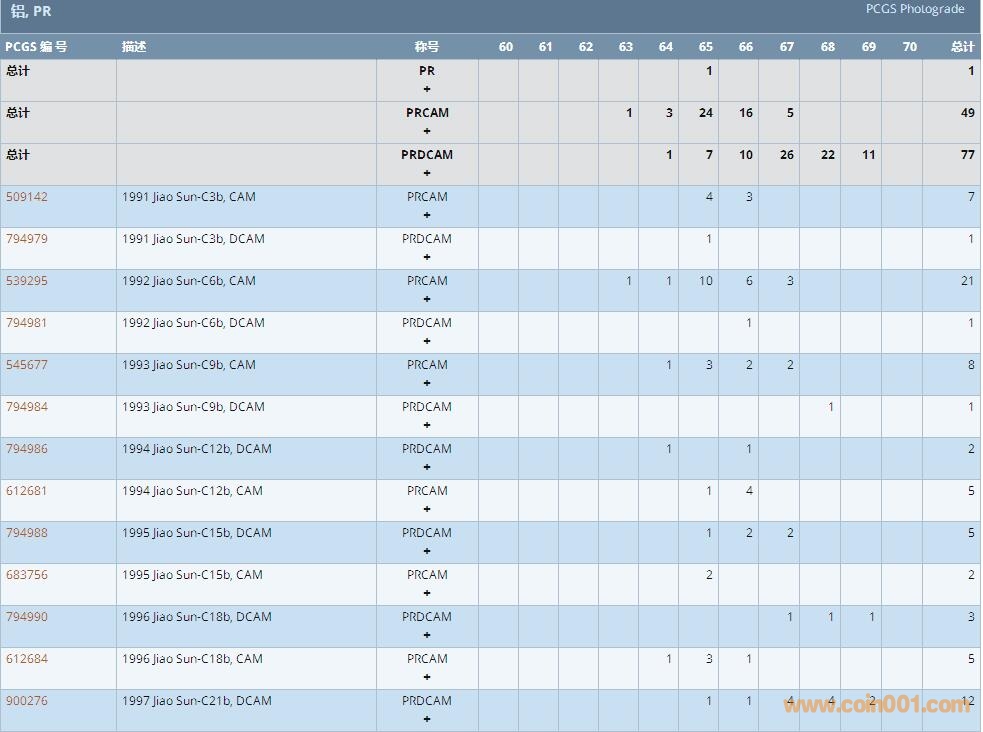Click plus icon for 1993 Jiao Sun-C9b, DCAM
Screen dimensions: 983x732
coord(427,425)
